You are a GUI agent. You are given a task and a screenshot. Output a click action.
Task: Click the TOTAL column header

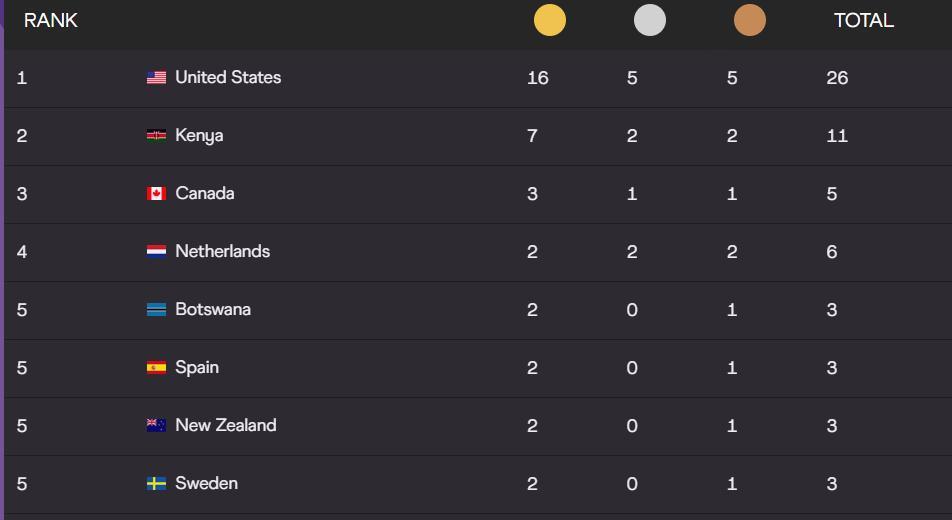click(x=863, y=20)
